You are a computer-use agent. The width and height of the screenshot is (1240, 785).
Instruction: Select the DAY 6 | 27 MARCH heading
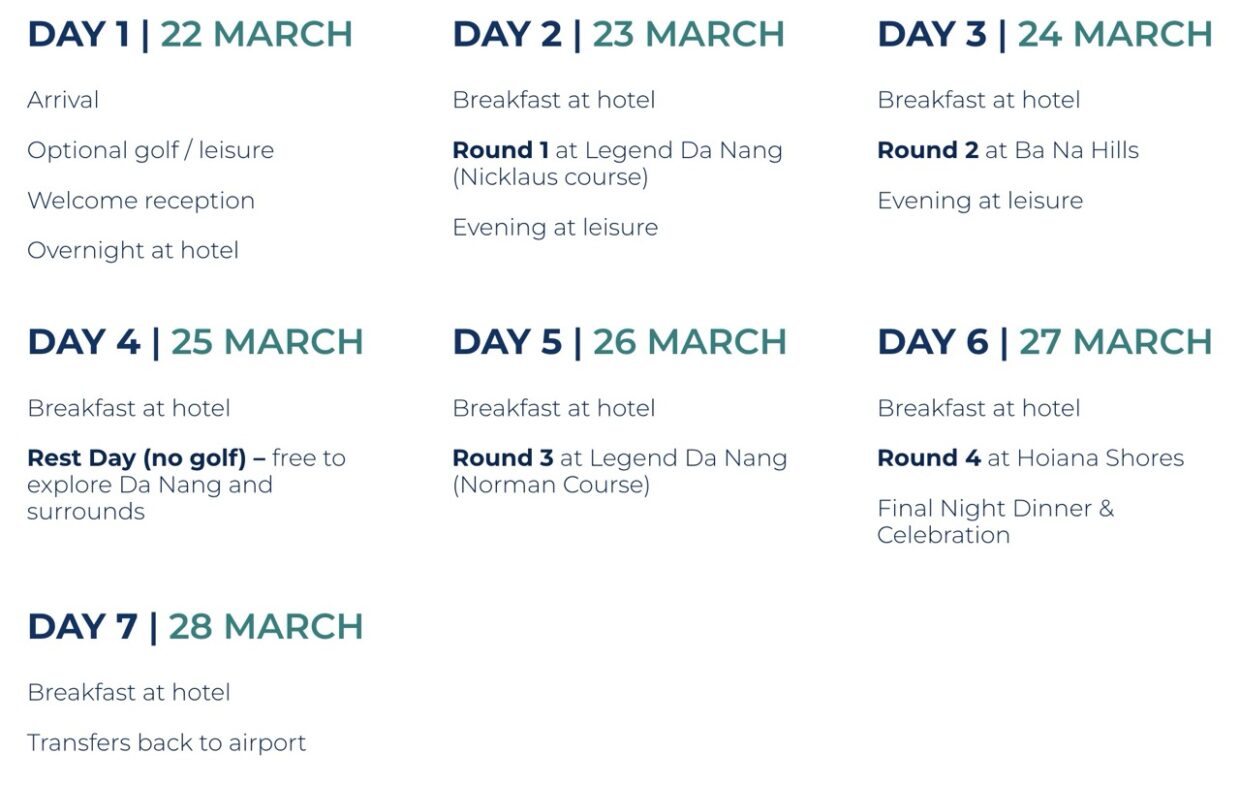pos(1045,342)
